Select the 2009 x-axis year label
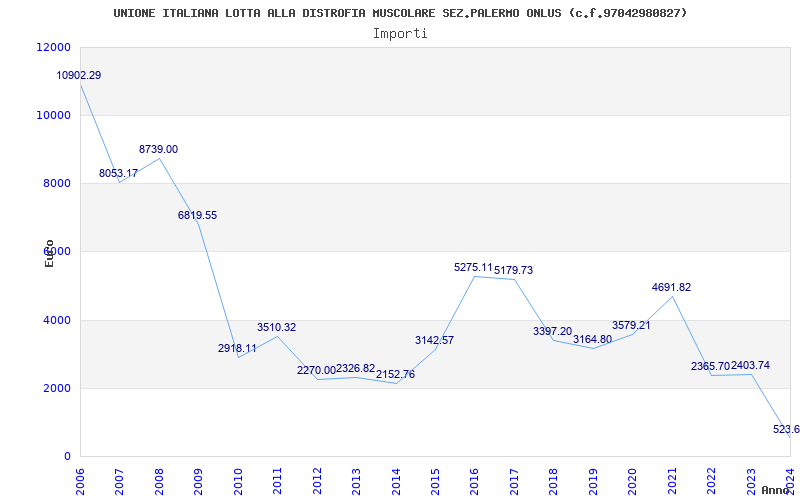This screenshot has width=800, height=500. click(198, 481)
